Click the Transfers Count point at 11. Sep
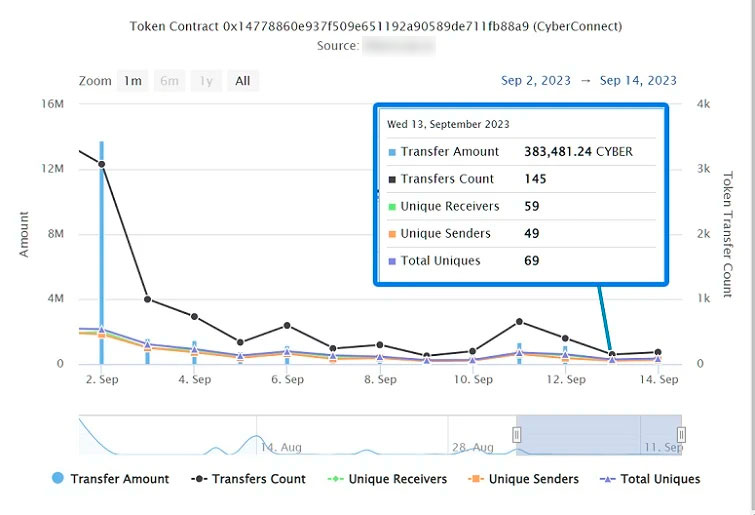 pyautogui.click(x=520, y=321)
